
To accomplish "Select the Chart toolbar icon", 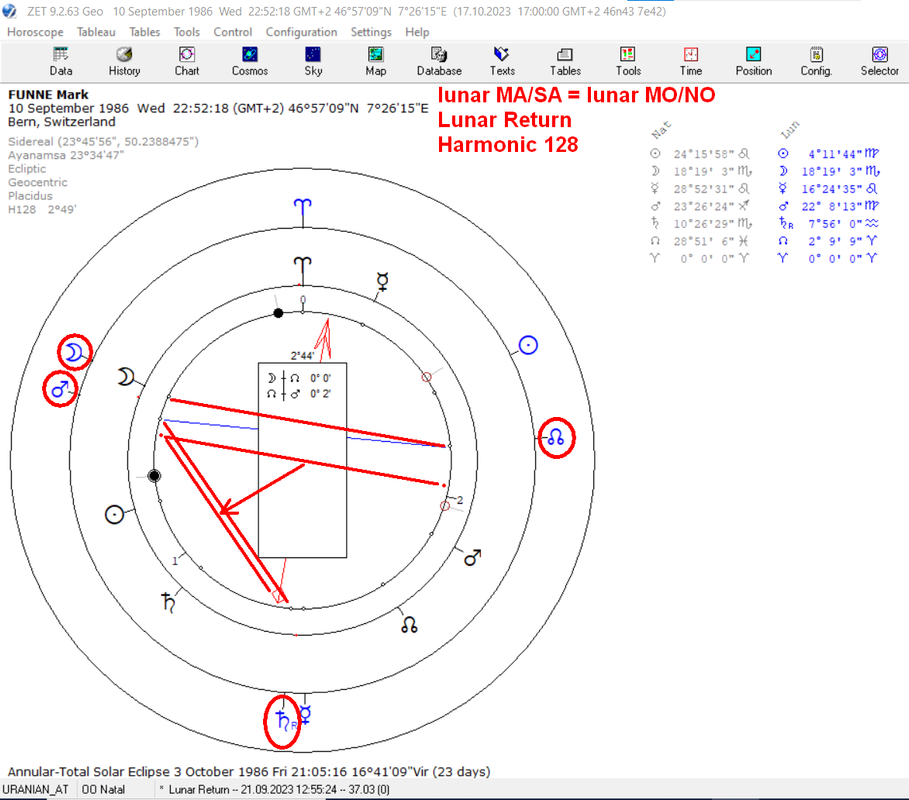I will point(187,61).
